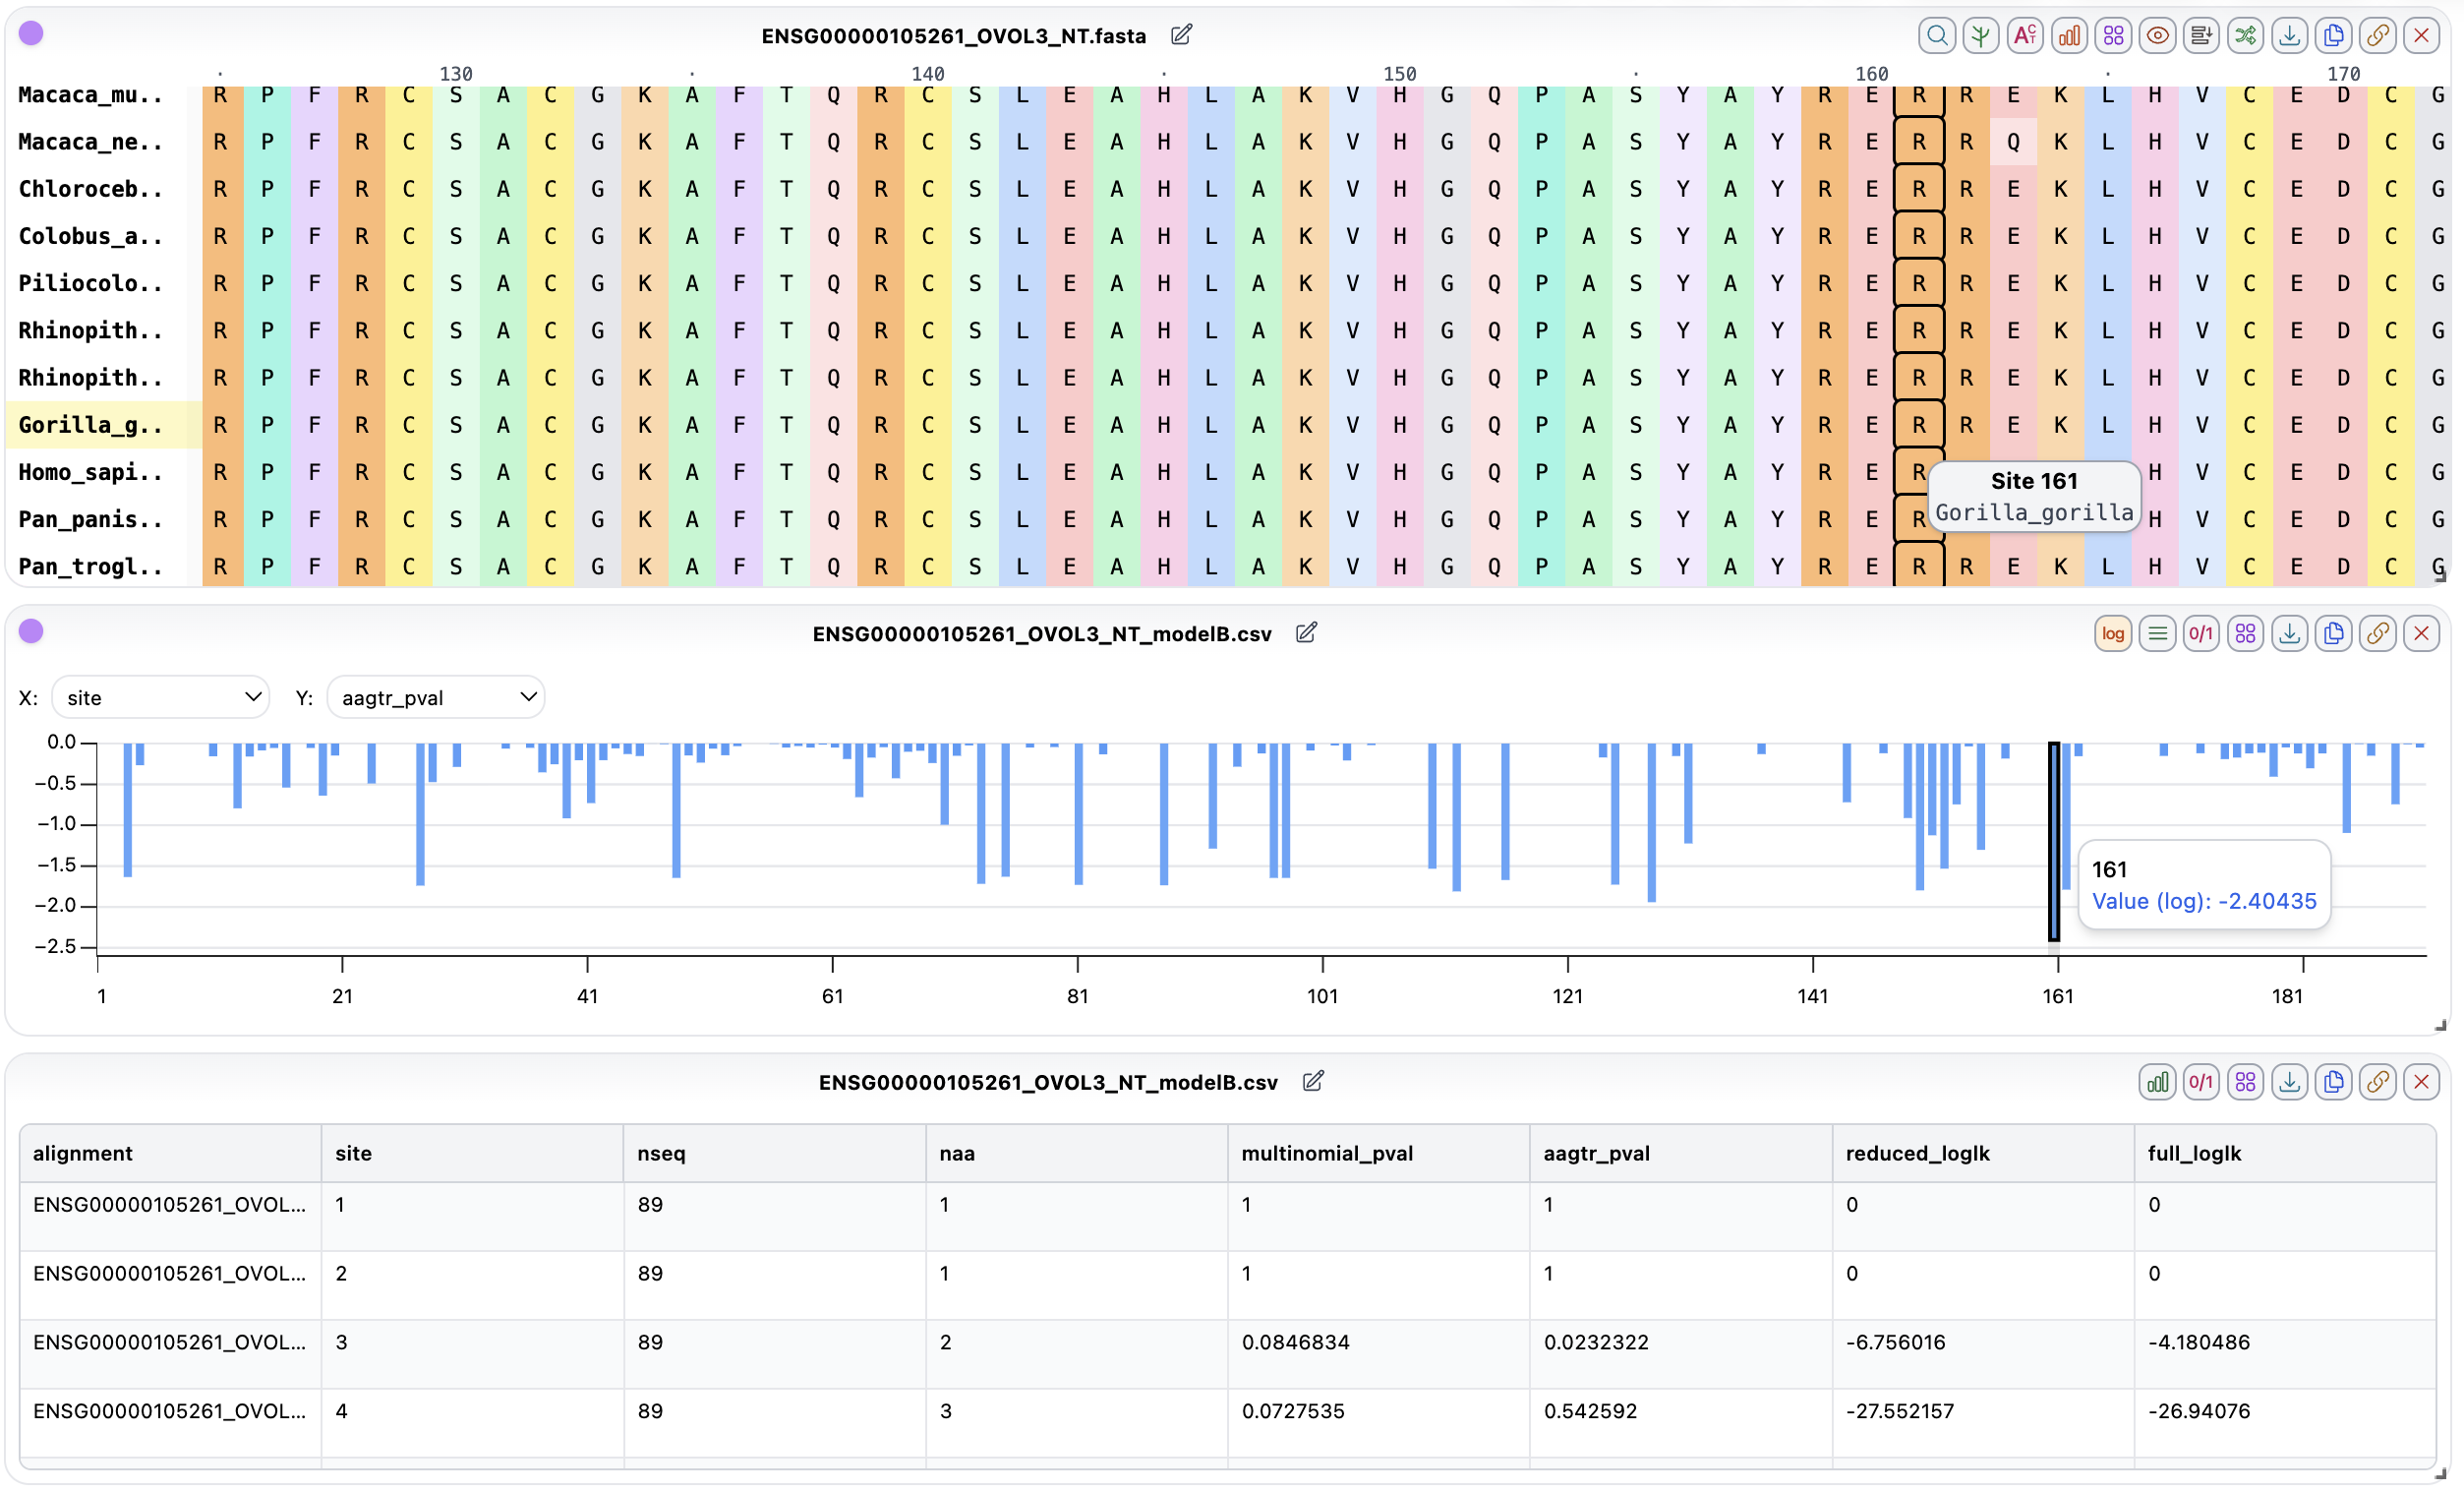Click the green lines menu icon in chart toolbar

2157,633
